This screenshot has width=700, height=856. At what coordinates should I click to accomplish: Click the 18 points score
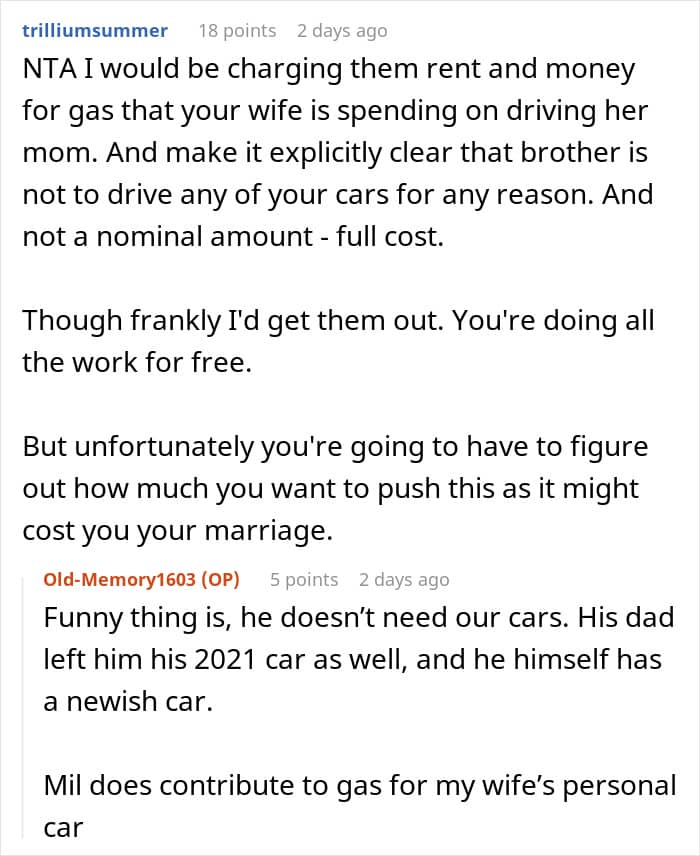pyautogui.click(x=237, y=31)
